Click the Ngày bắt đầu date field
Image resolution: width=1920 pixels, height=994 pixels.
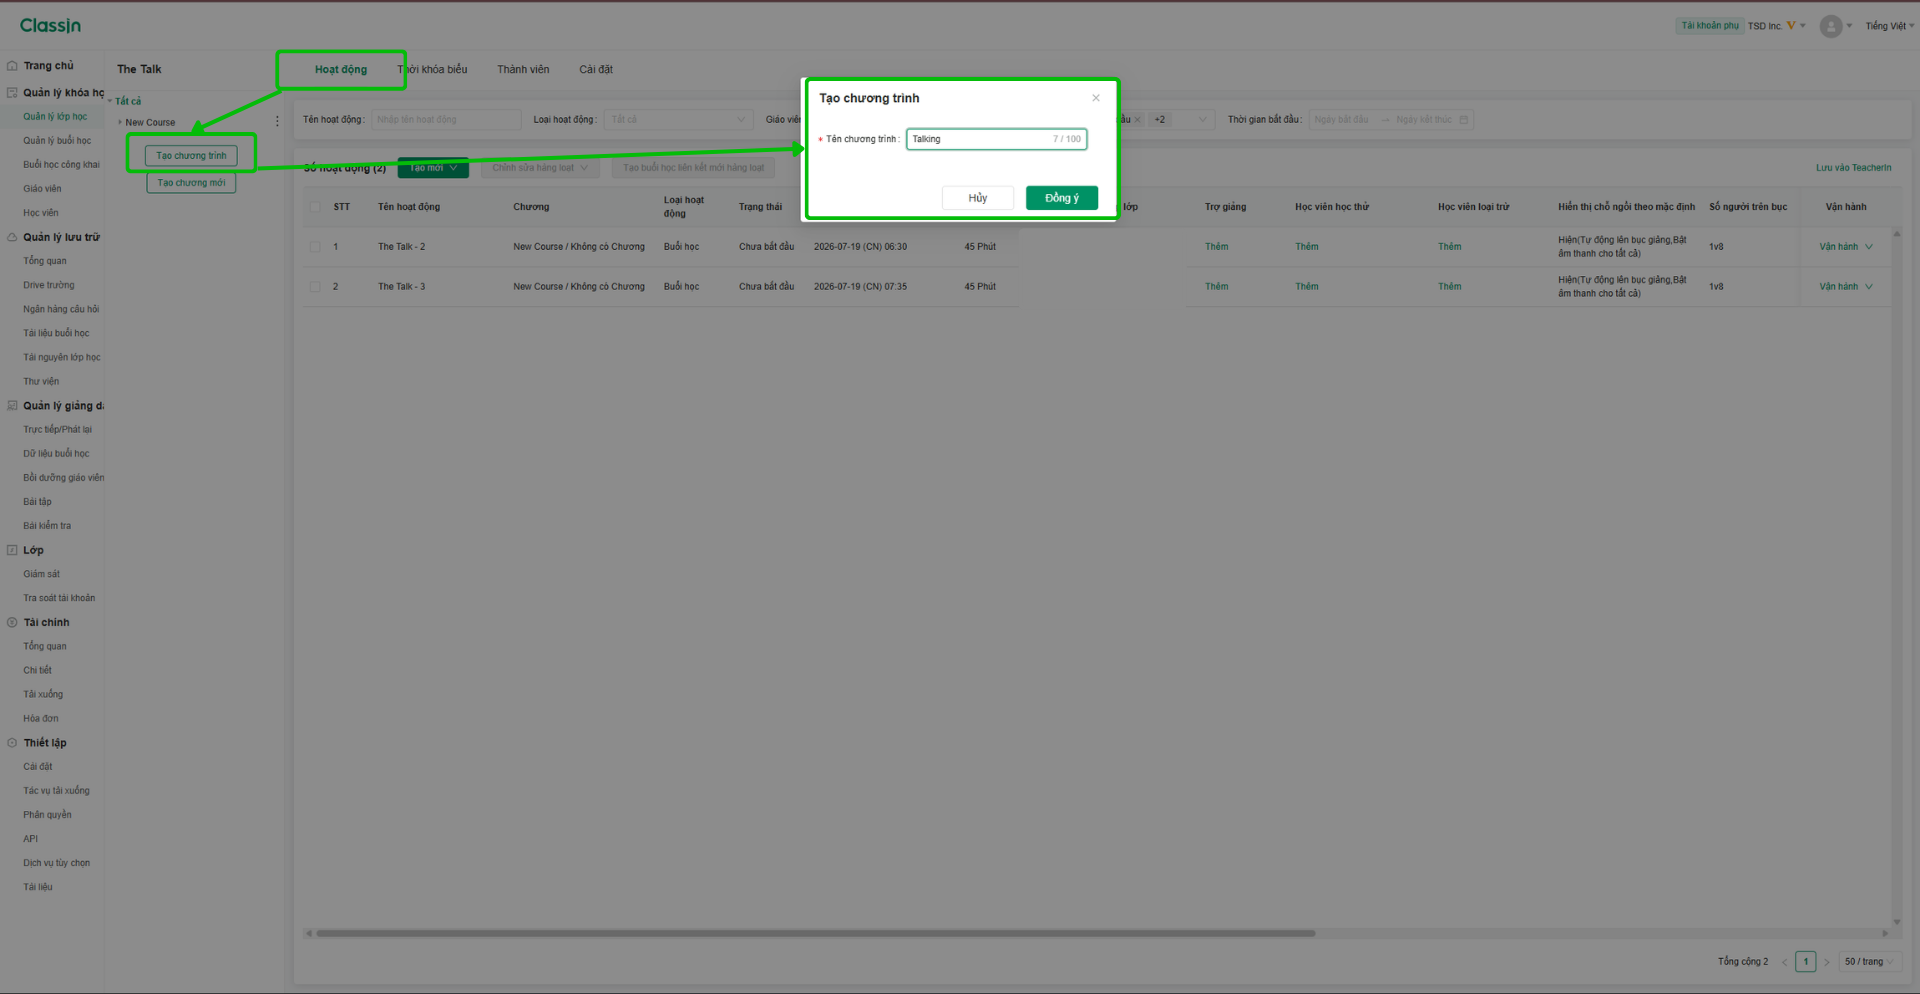click(x=1343, y=120)
